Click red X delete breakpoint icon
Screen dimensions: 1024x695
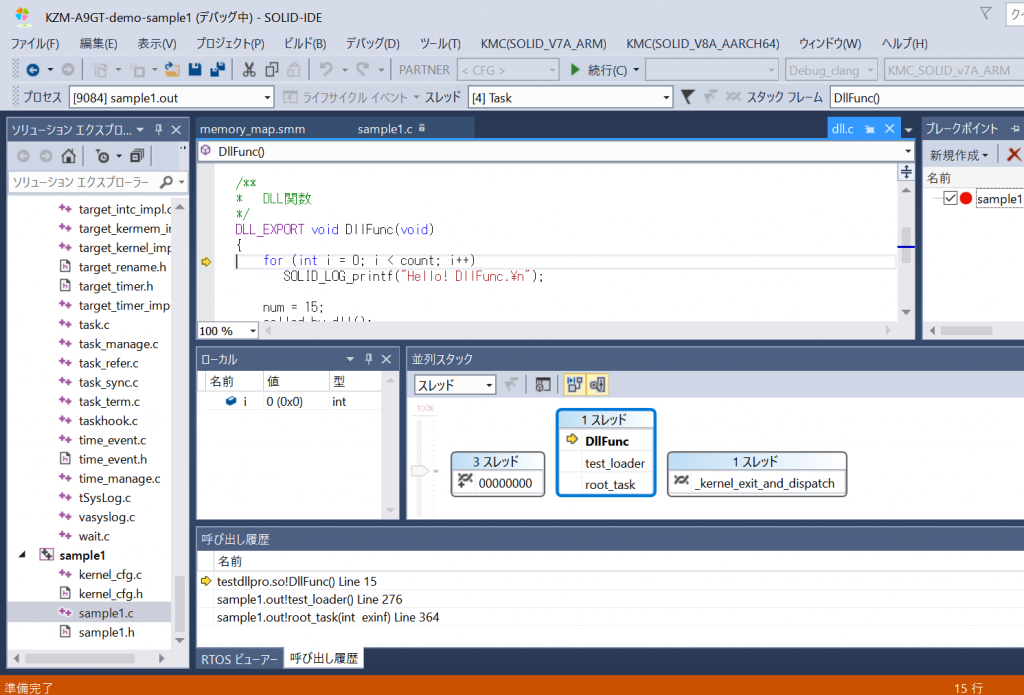(1013, 155)
